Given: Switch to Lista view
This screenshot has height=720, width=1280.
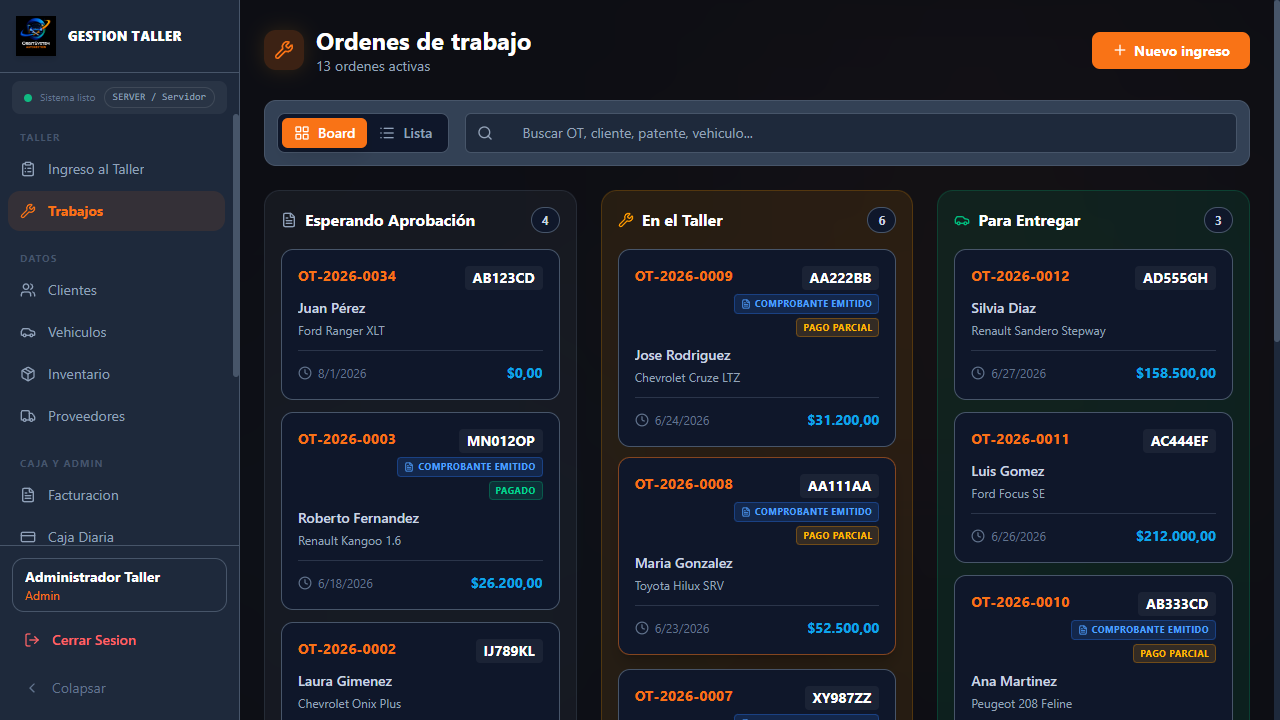Looking at the screenshot, I should click(x=407, y=133).
